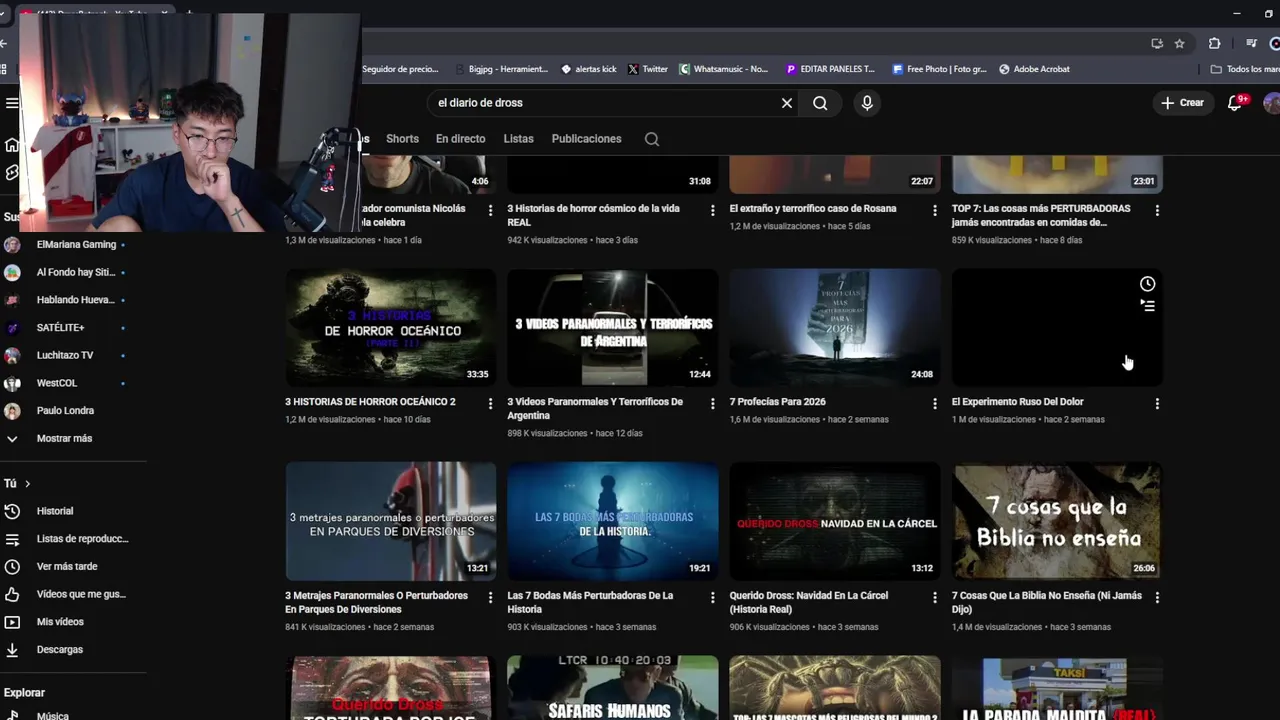Open the EDITAR PANELES T... bookmark
The height and width of the screenshot is (720, 1280).
point(830,69)
